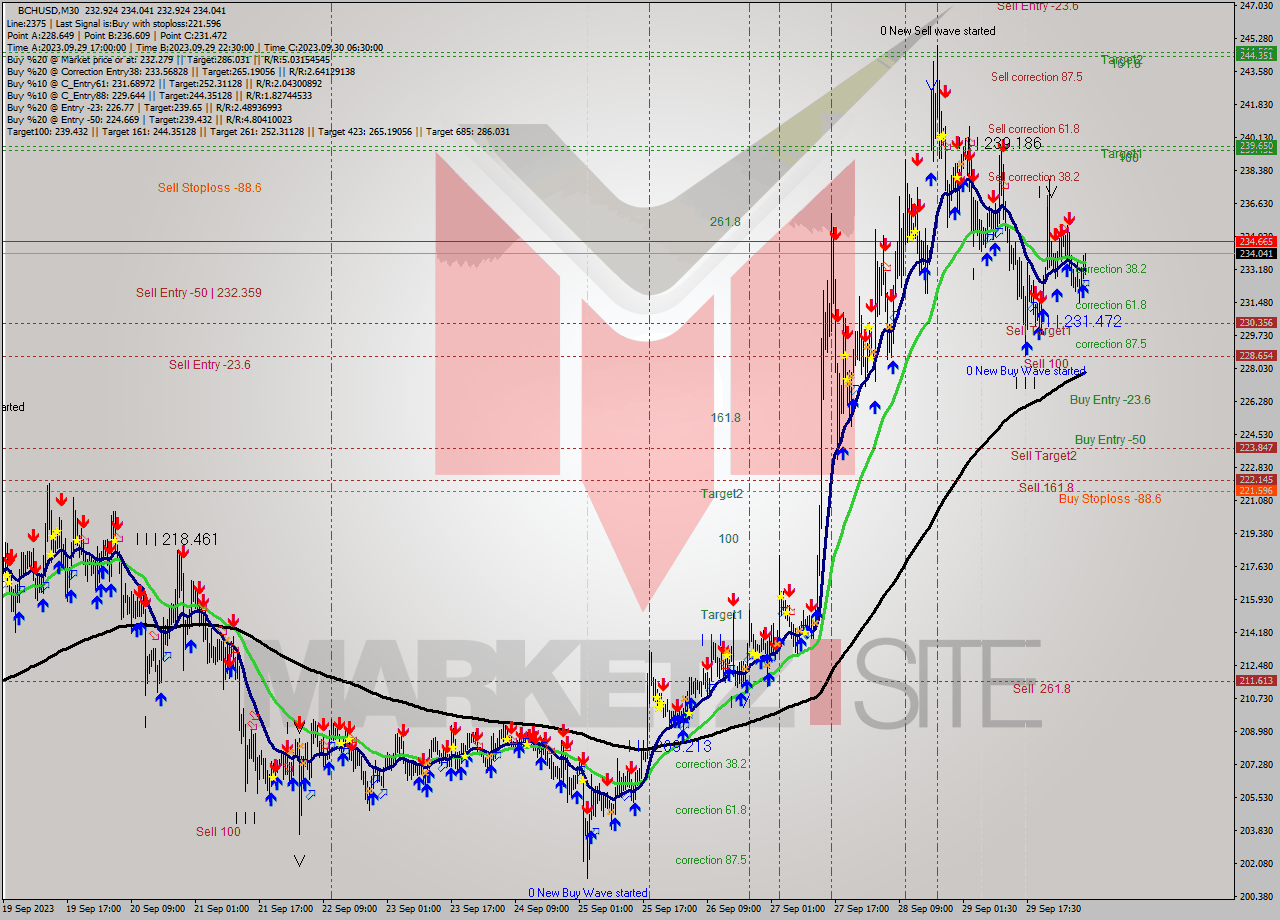The height and width of the screenshot is (920, 1280).
Task: Click the red 234.665 price axis tag
Action: click(x=1256, y=241)
